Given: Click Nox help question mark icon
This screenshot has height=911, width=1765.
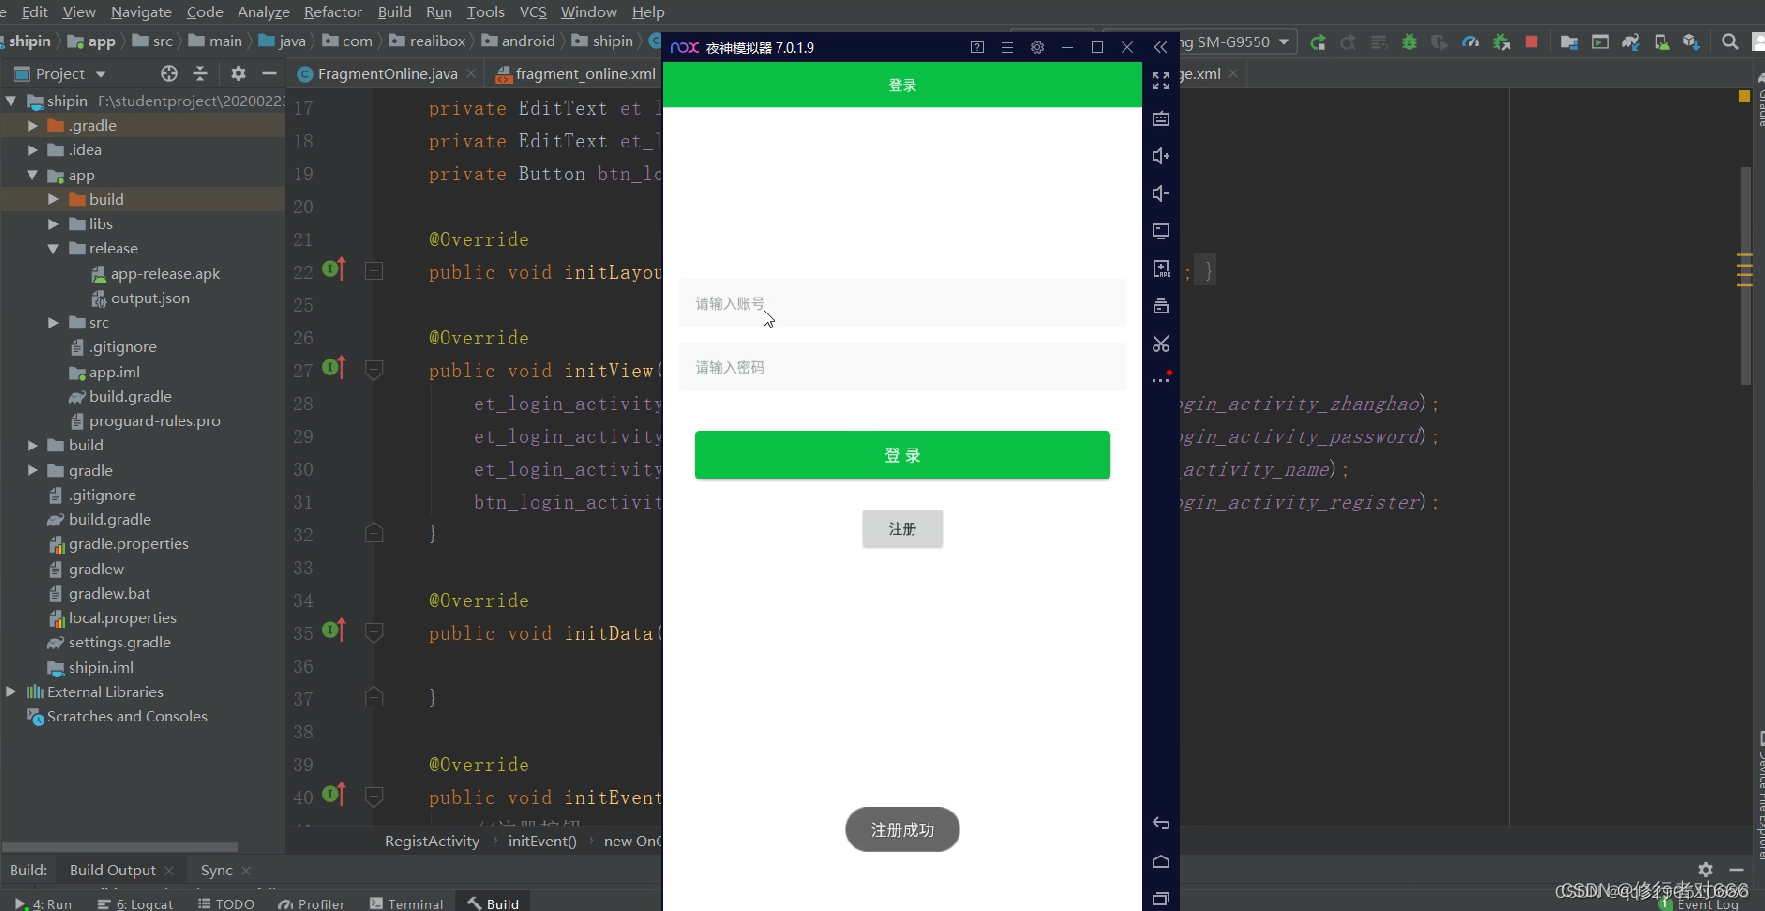Looking at the screenshot, I should point(977,47).
